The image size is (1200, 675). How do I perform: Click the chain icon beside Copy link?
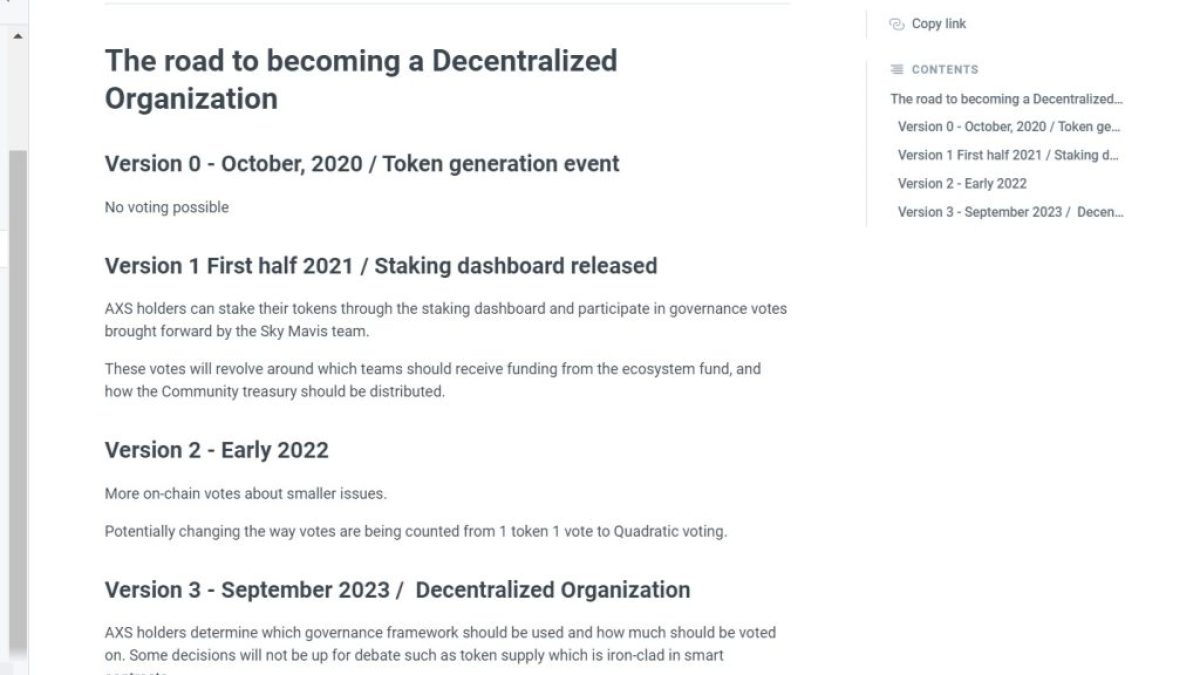pos(896,24)
